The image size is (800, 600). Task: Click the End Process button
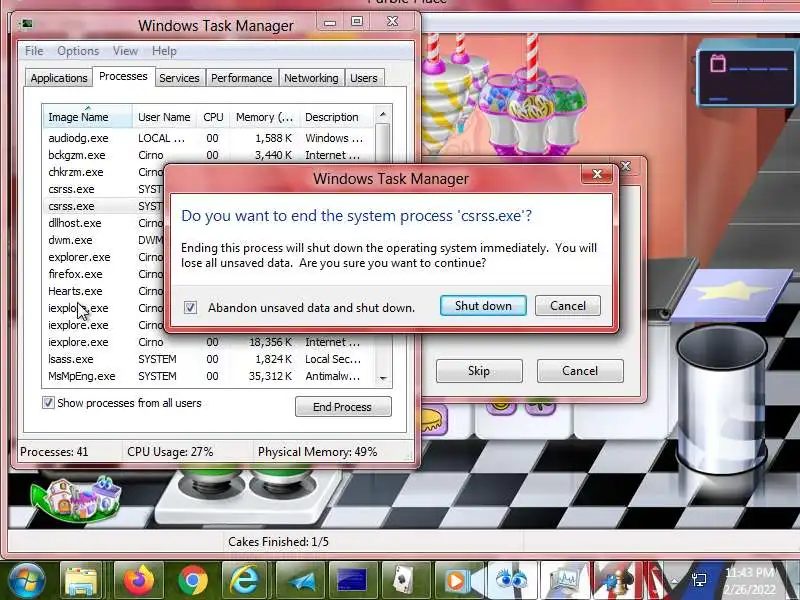343,407
